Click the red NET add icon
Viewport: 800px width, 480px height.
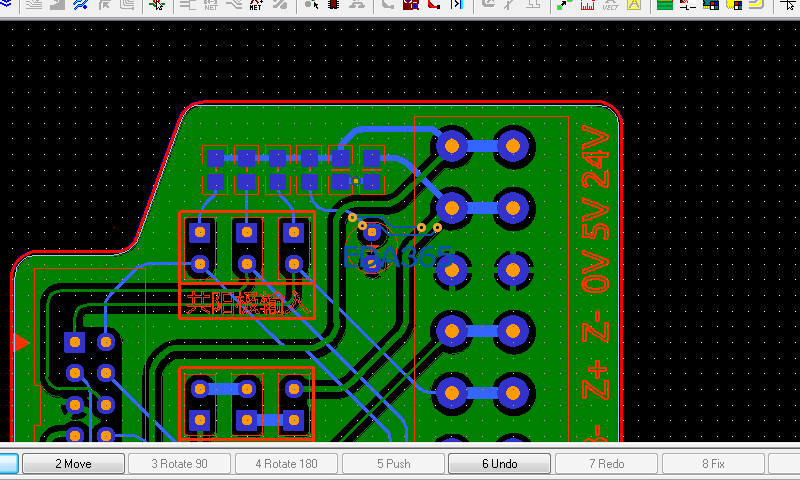[255, 5]
